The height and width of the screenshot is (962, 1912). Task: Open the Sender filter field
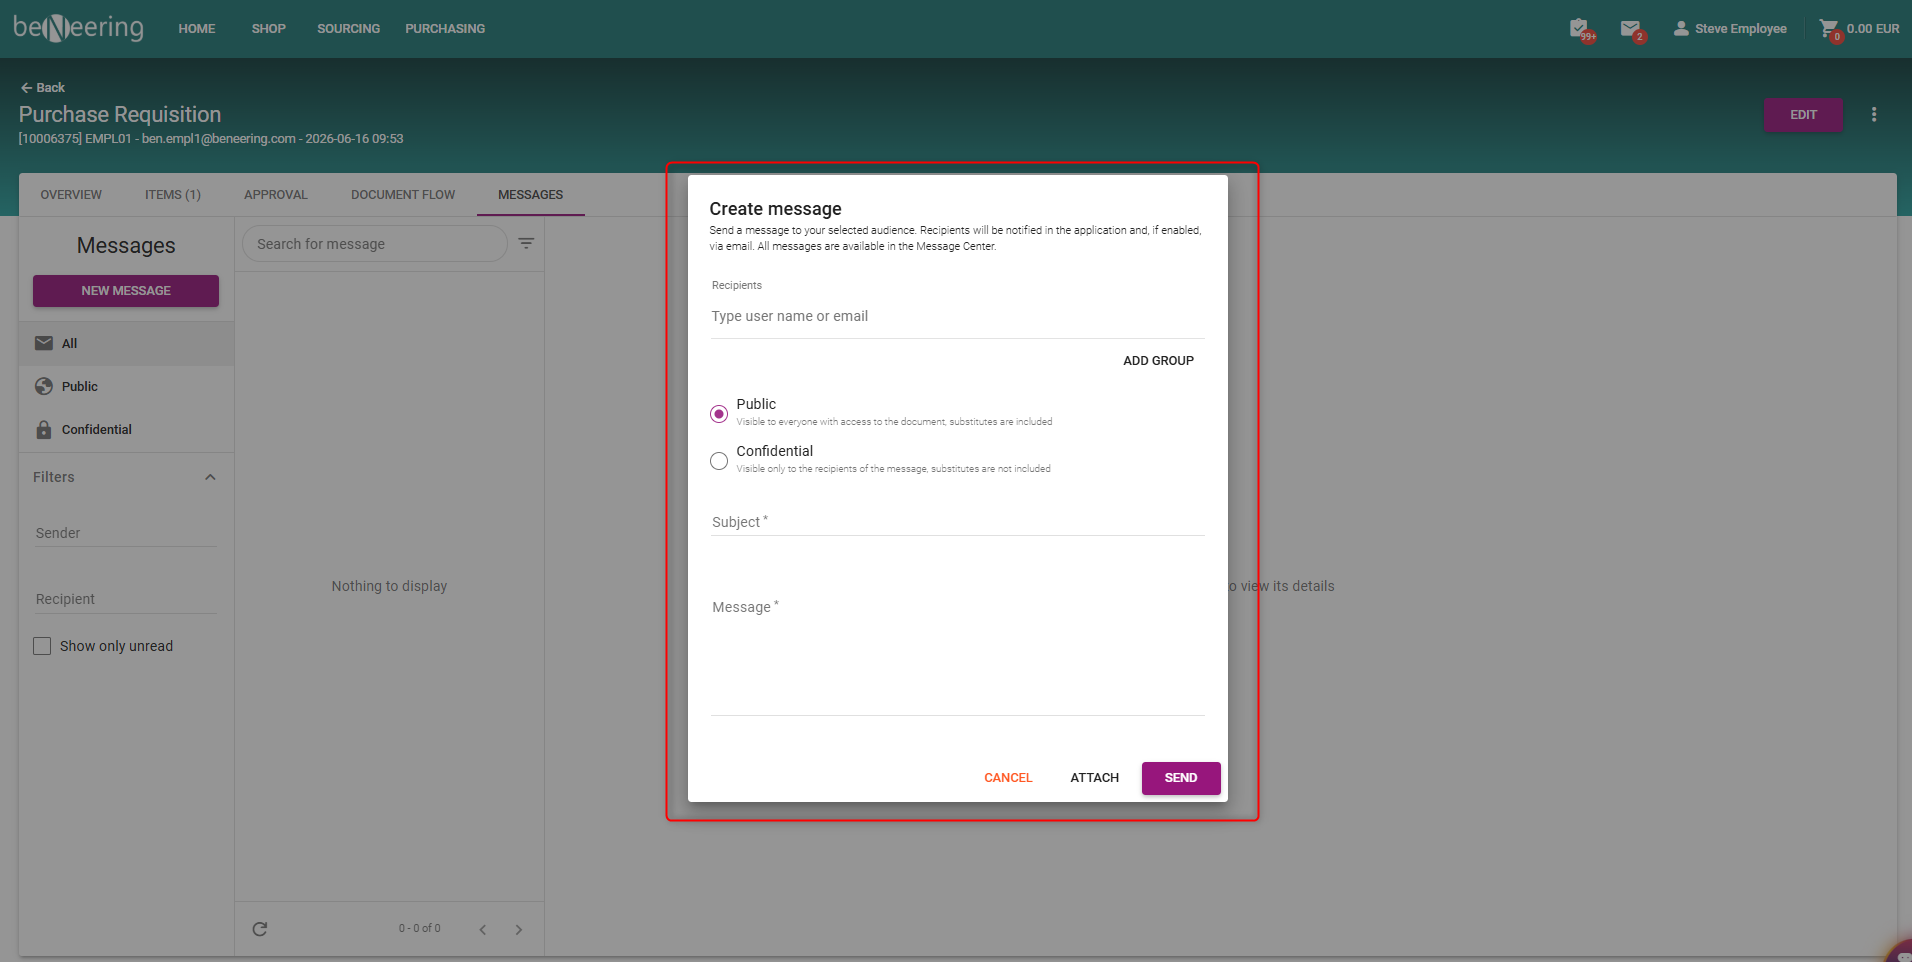(x=126, y=533)
